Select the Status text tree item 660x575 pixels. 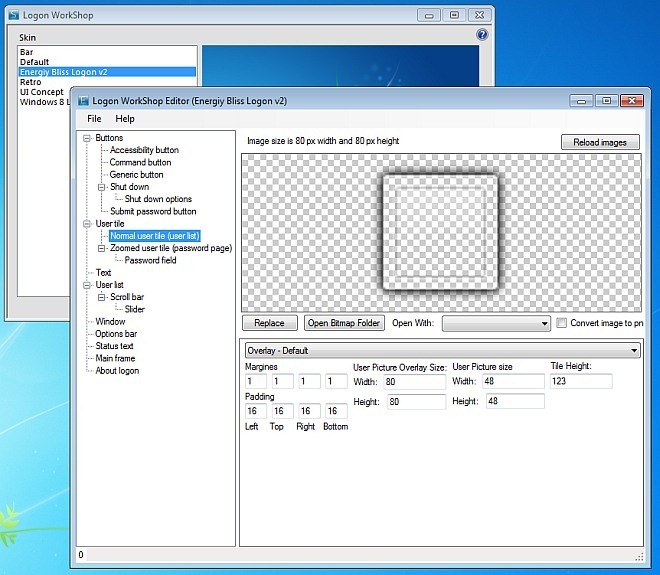pyautogui.click(x=114, y=346)
